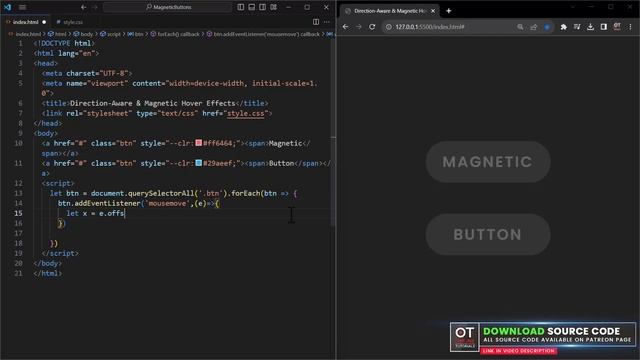Toggle bottom panel layout icon in VS Code

coord(252,7)
